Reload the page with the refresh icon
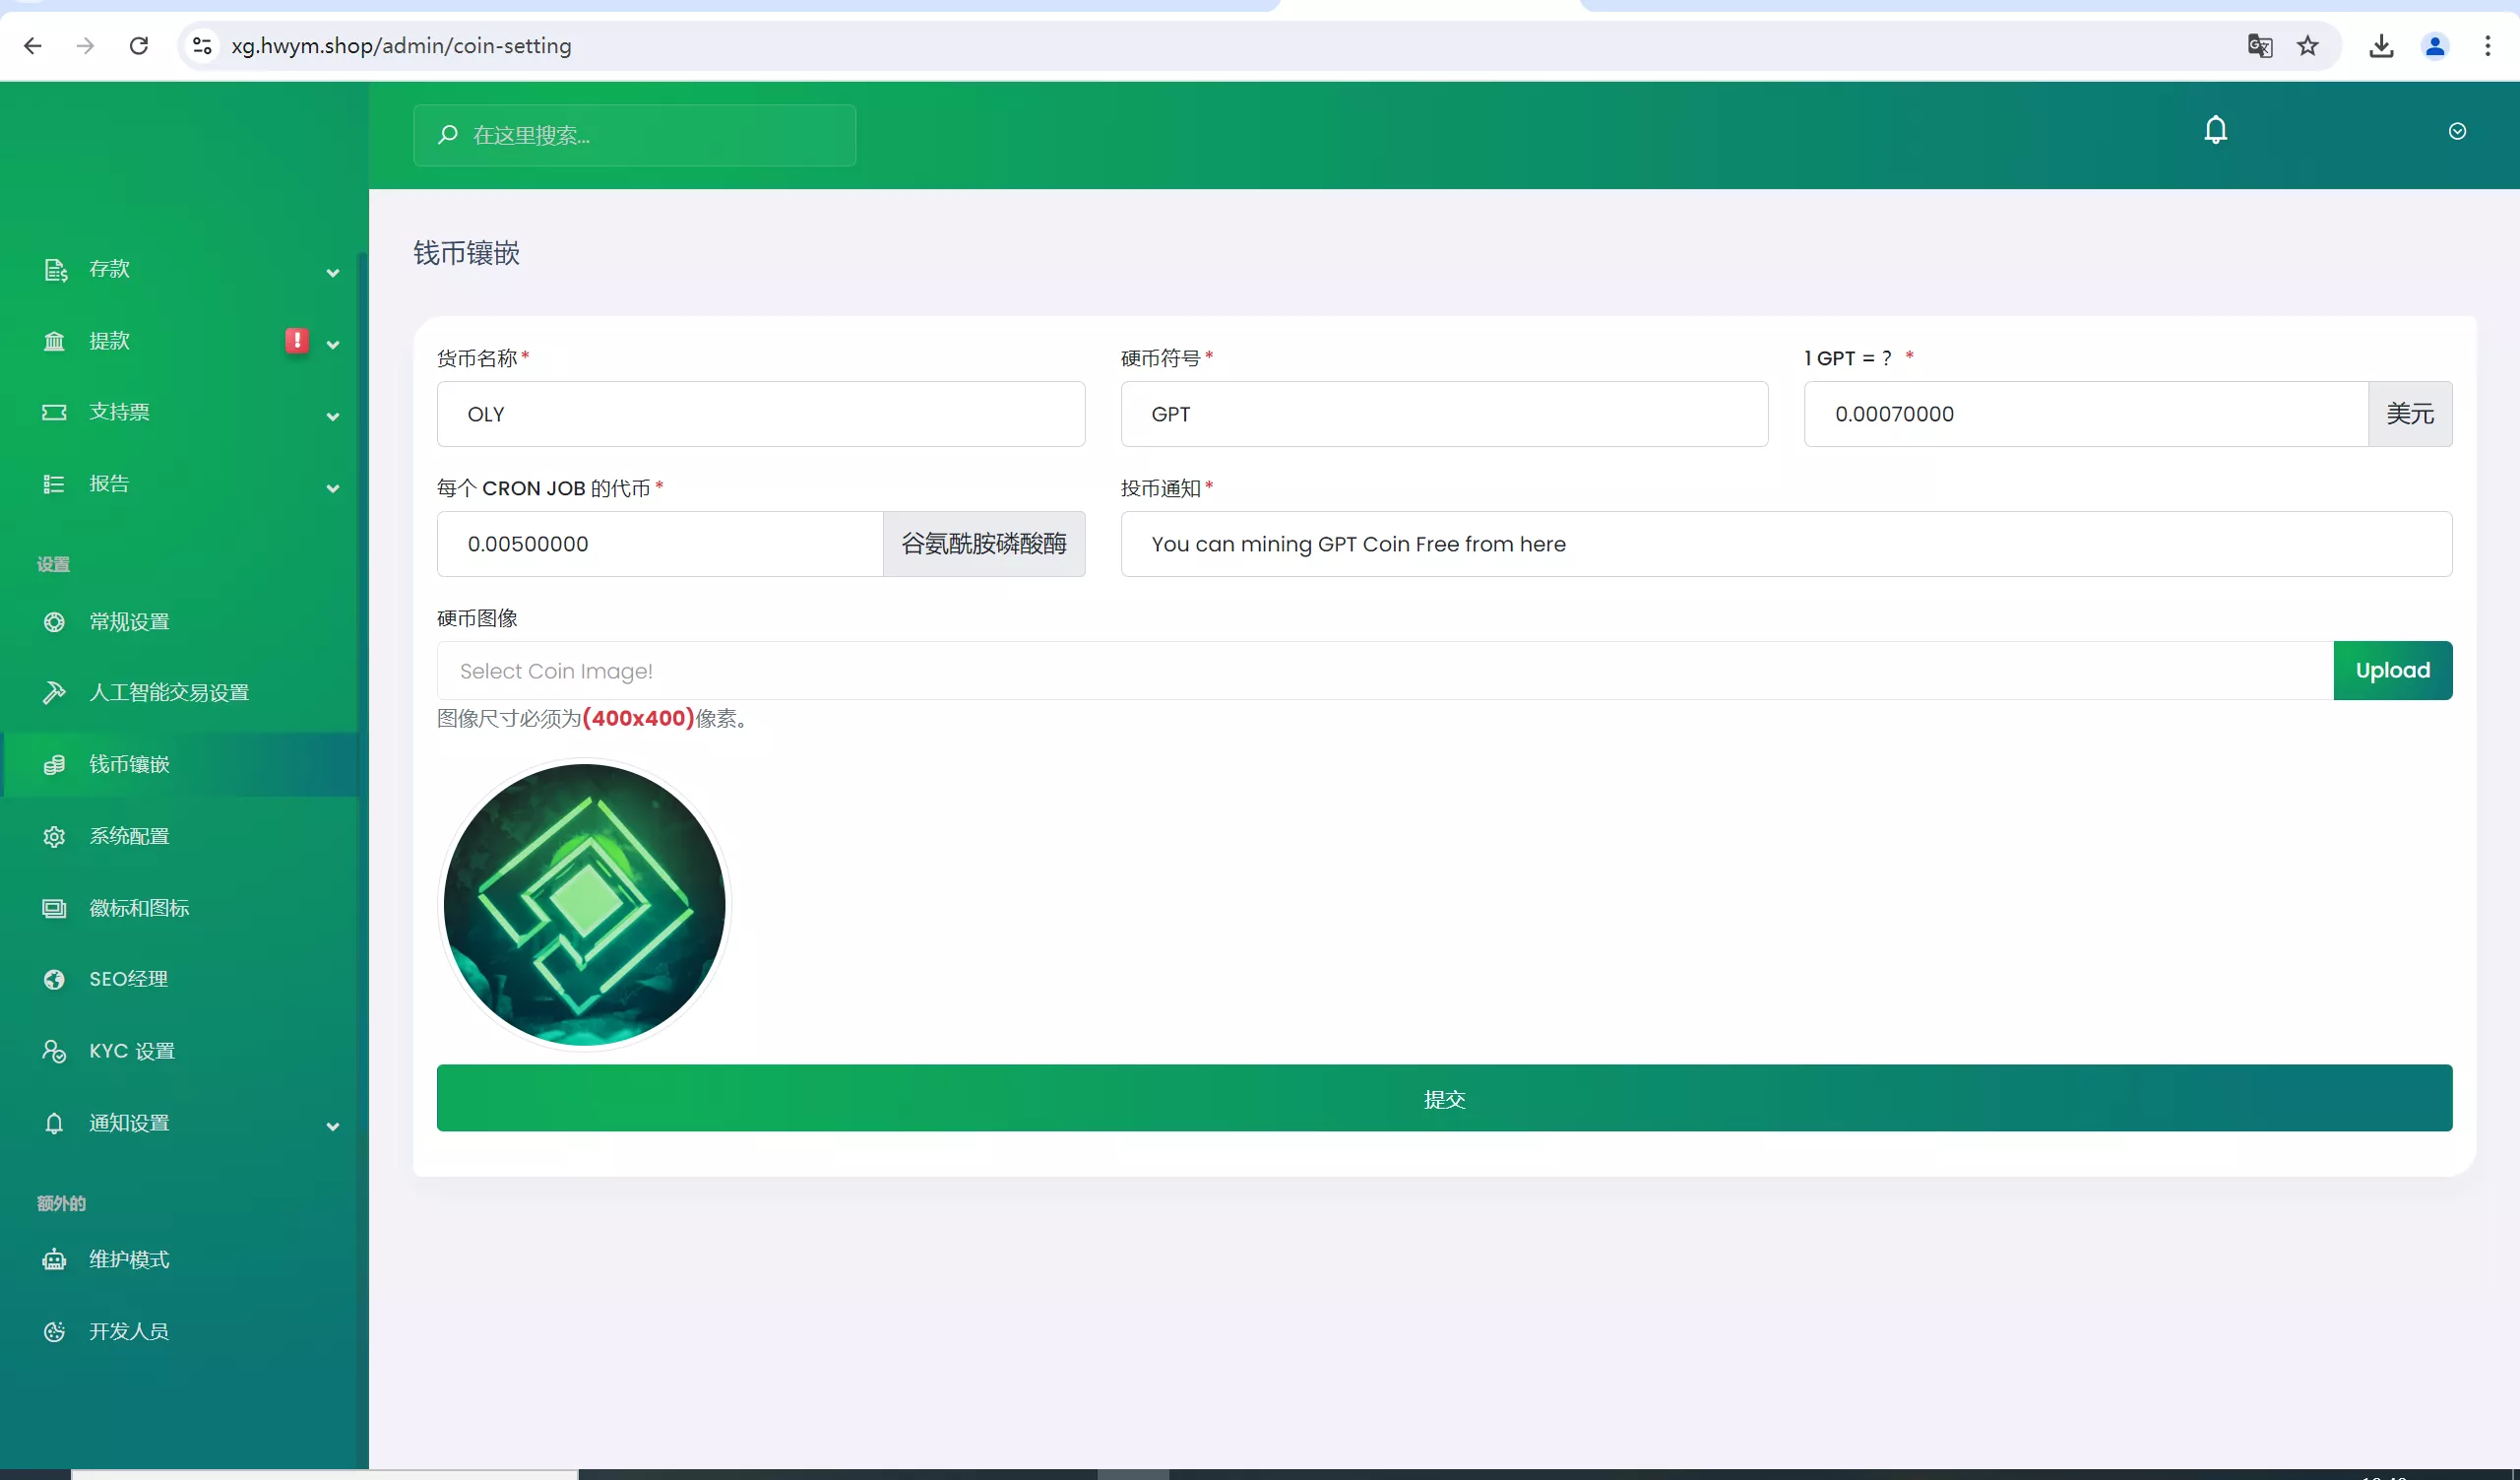2520x1480 pixels. tap(139, 46)
